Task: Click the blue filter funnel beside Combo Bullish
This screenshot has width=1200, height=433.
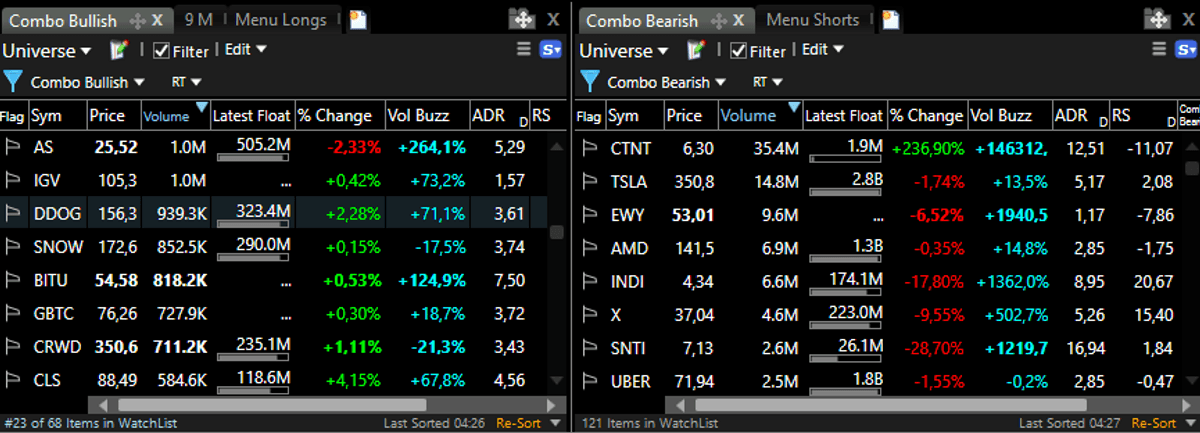Action: coord(13,82)
